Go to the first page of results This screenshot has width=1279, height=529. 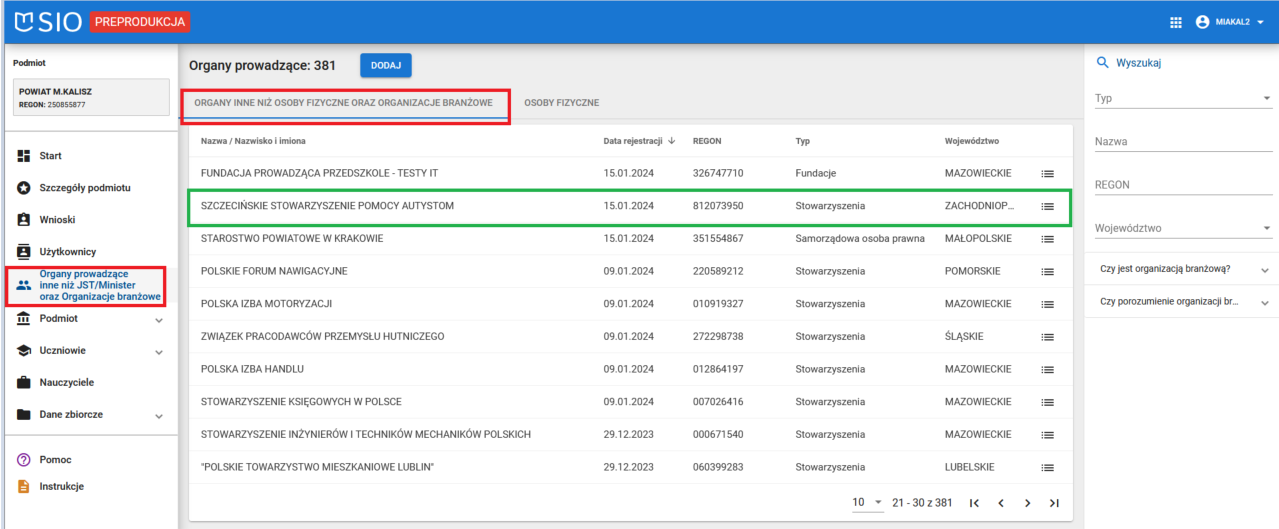pos(974,503)
